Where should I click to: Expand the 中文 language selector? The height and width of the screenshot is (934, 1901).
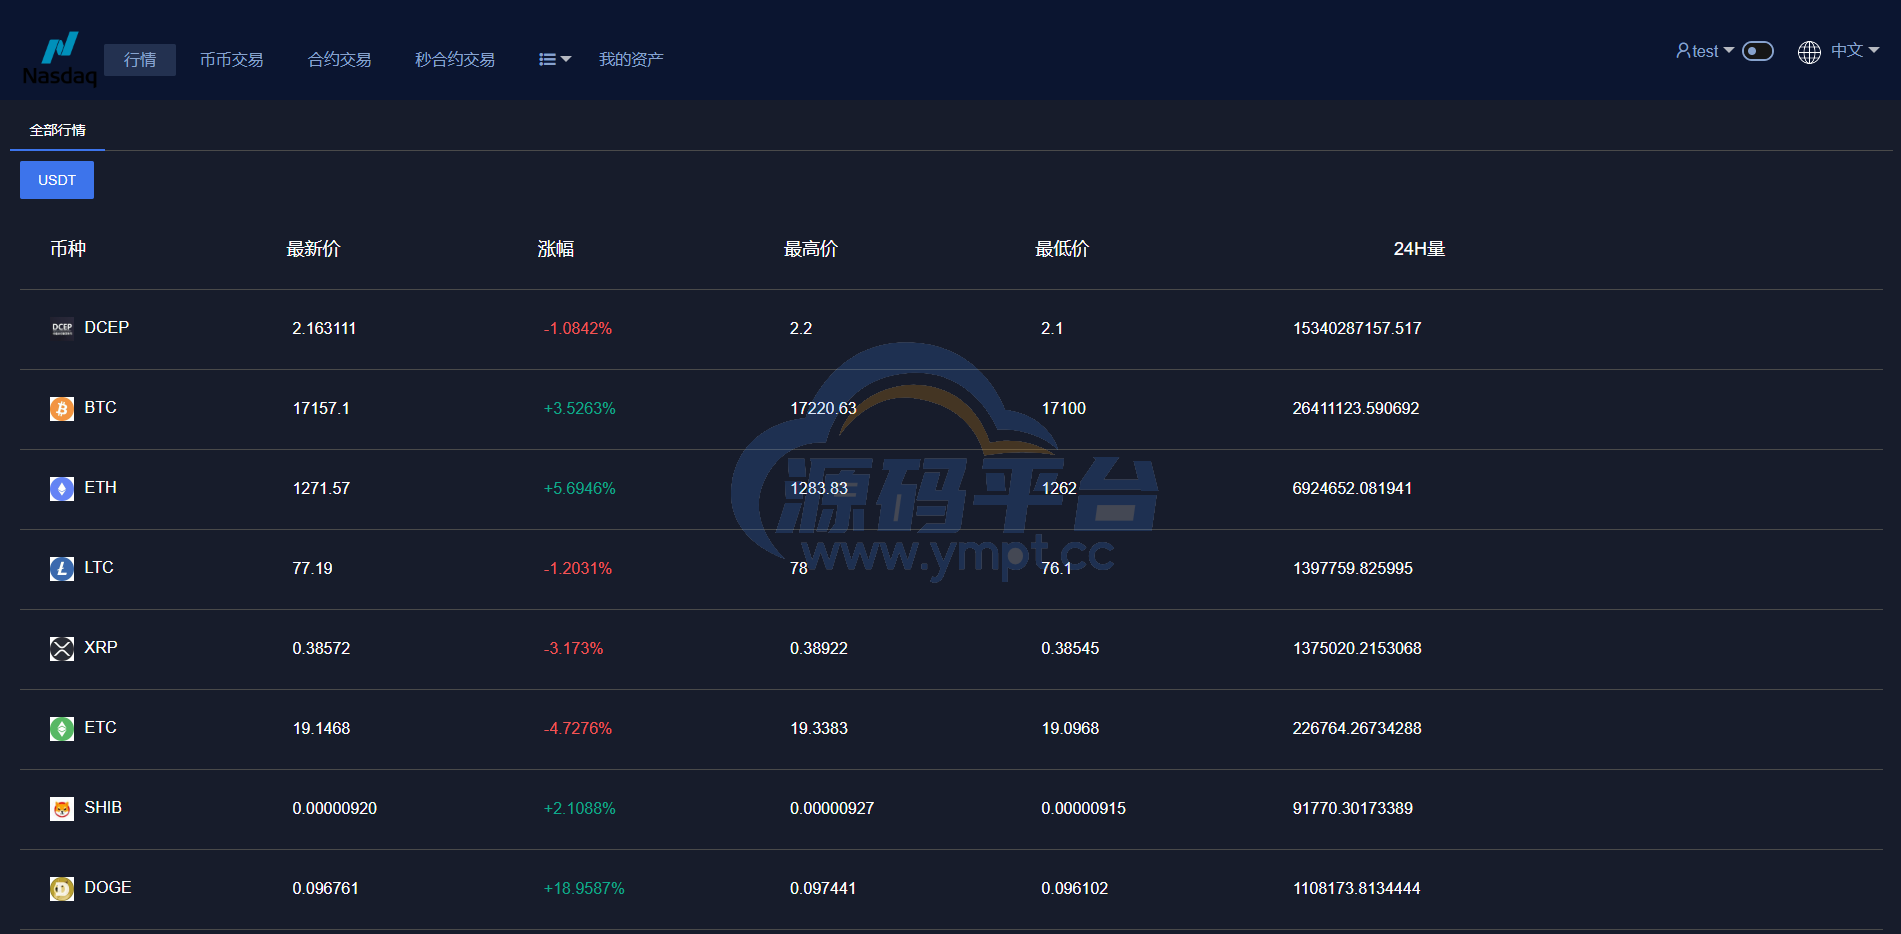1838,51
